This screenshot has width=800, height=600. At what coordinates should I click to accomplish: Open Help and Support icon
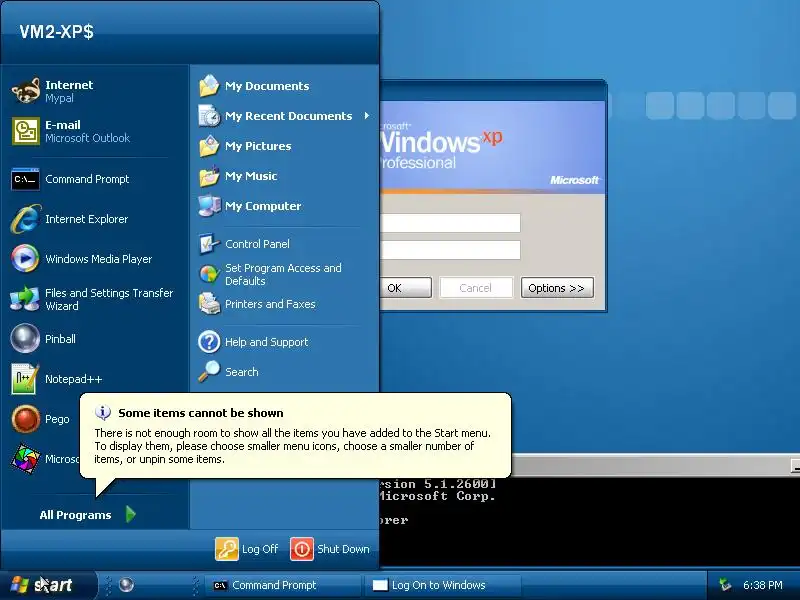click(x=209, y=342)
